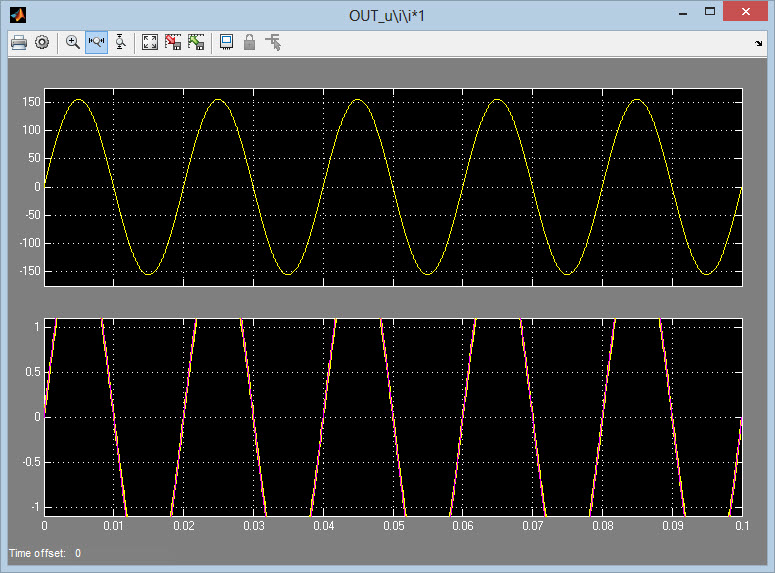The width and height of the screenshot is (775, 573).
Task: Click the -150 label on the top axes
Action: (x=30, y=271)
